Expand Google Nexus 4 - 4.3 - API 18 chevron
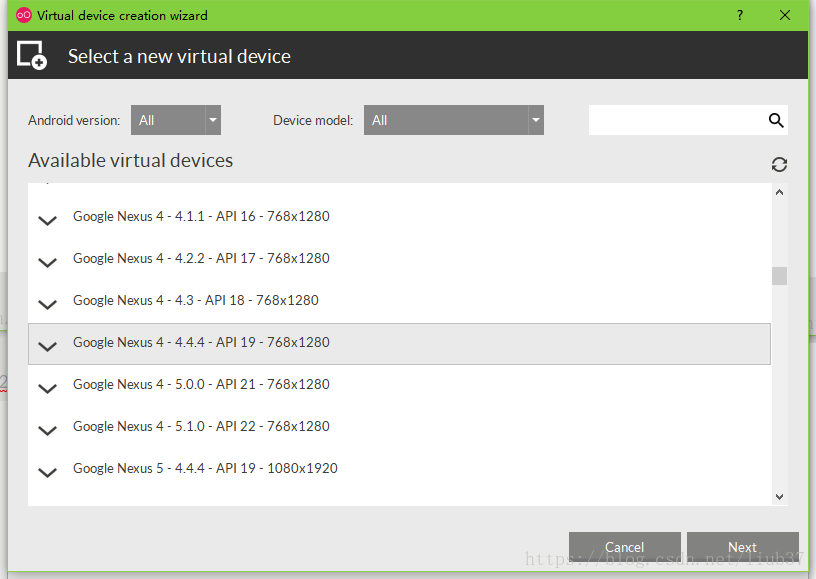Viewport: 816px width, 579px height. (x=47, y=305)
